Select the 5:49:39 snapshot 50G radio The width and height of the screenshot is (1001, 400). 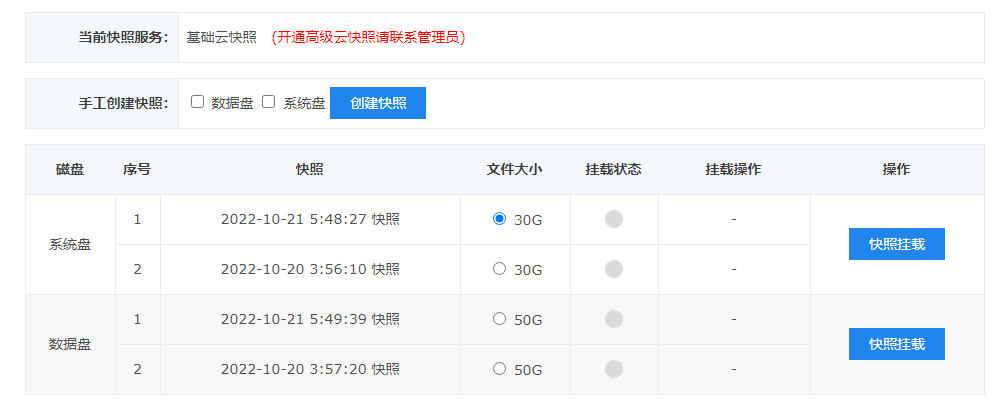coord(500,319)
